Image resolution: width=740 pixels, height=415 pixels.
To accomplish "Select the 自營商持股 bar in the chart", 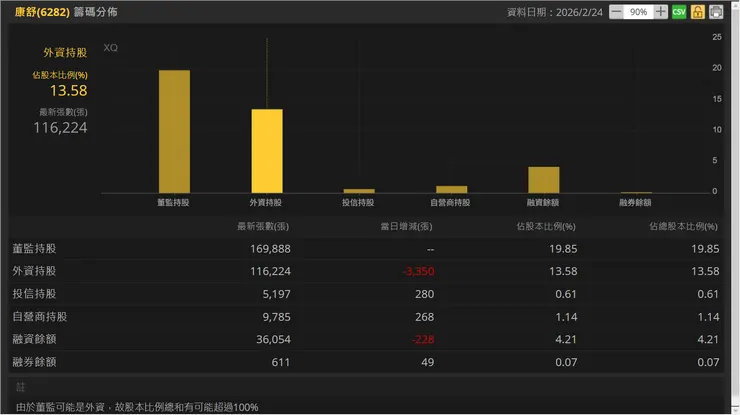I will pos(452,189).
